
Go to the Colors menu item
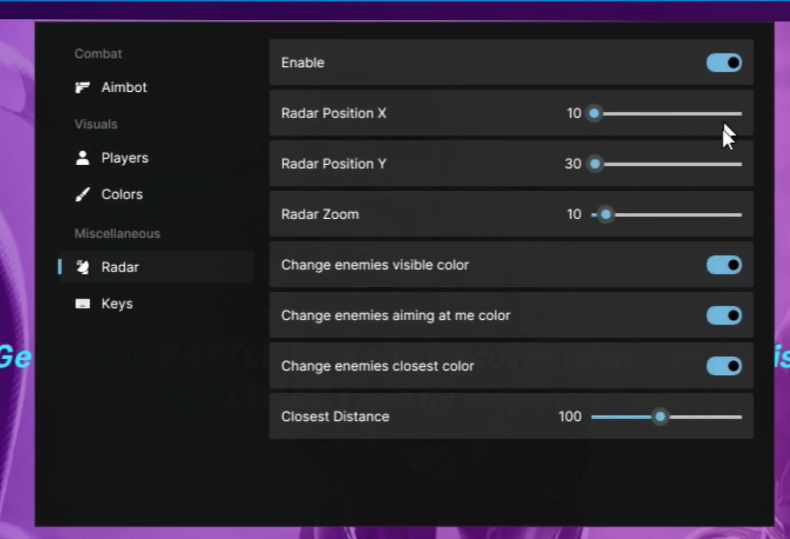pos(122,195)
